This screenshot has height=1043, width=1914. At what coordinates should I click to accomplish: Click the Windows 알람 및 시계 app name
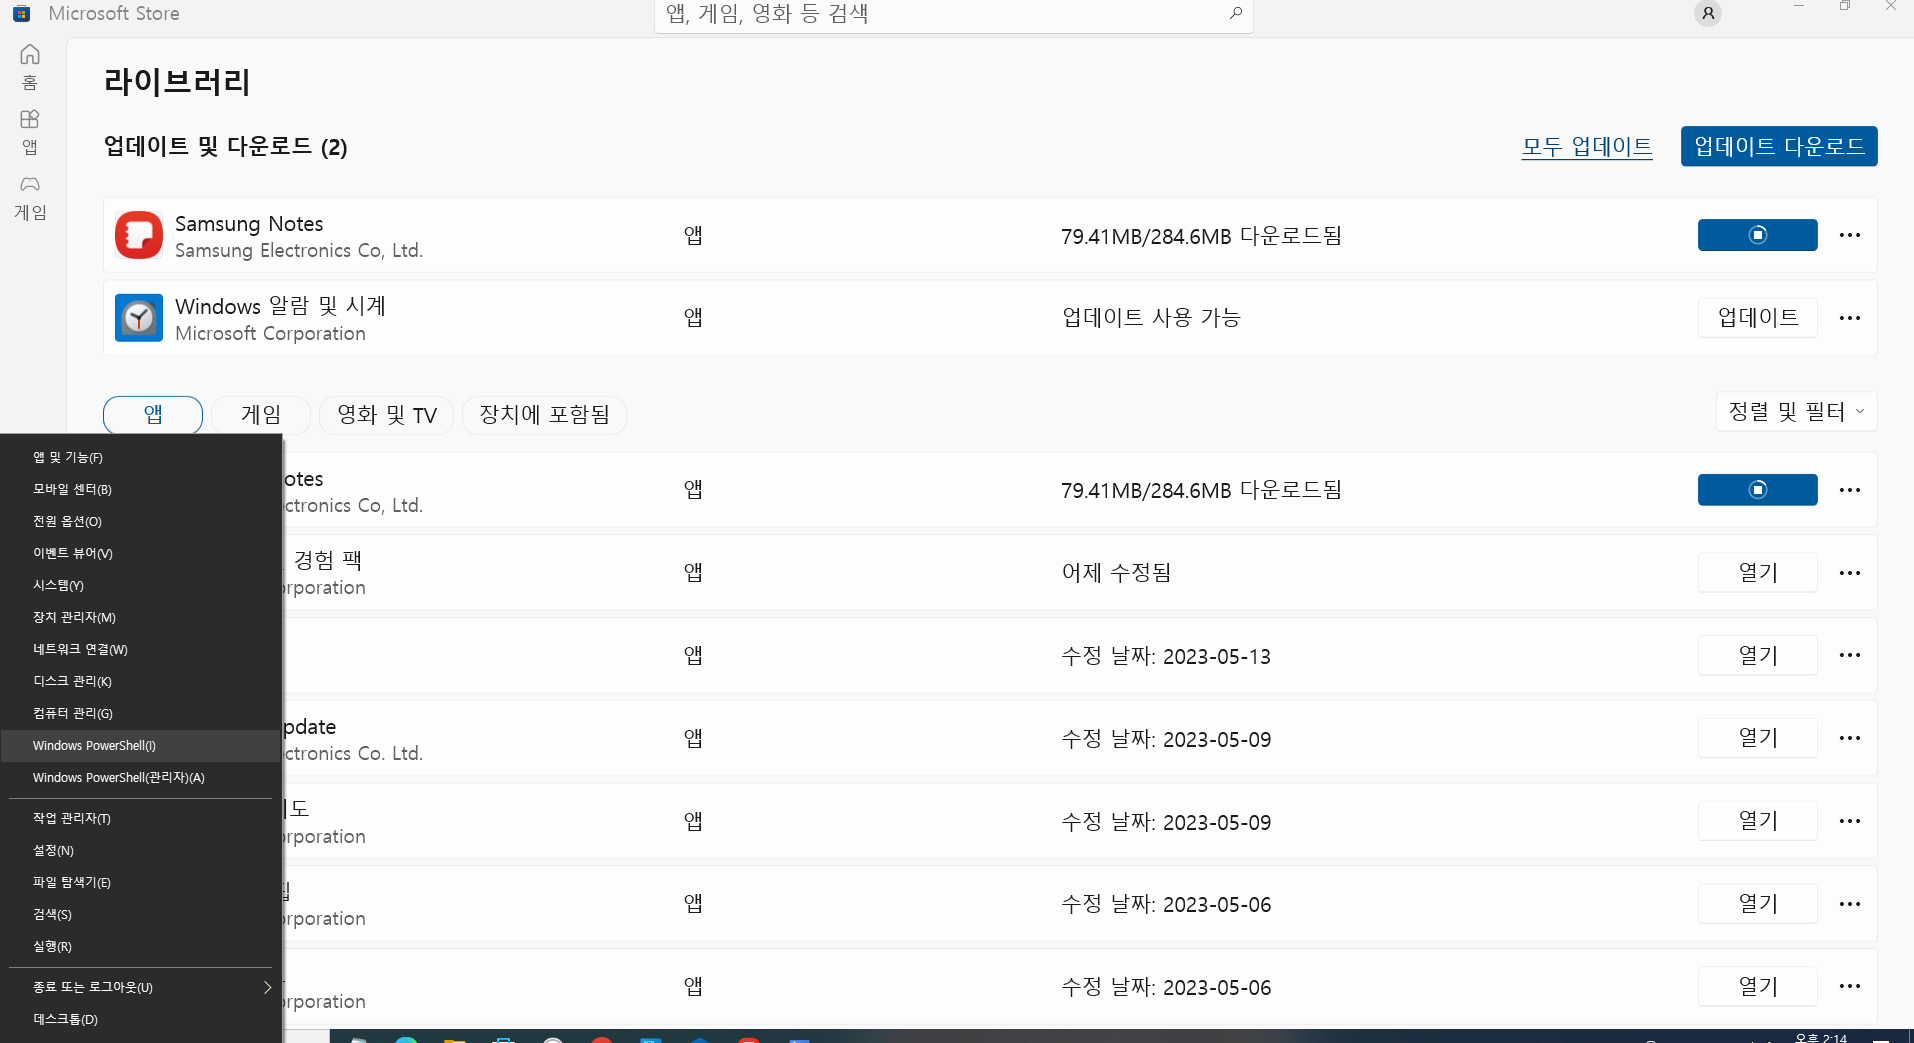281,306
